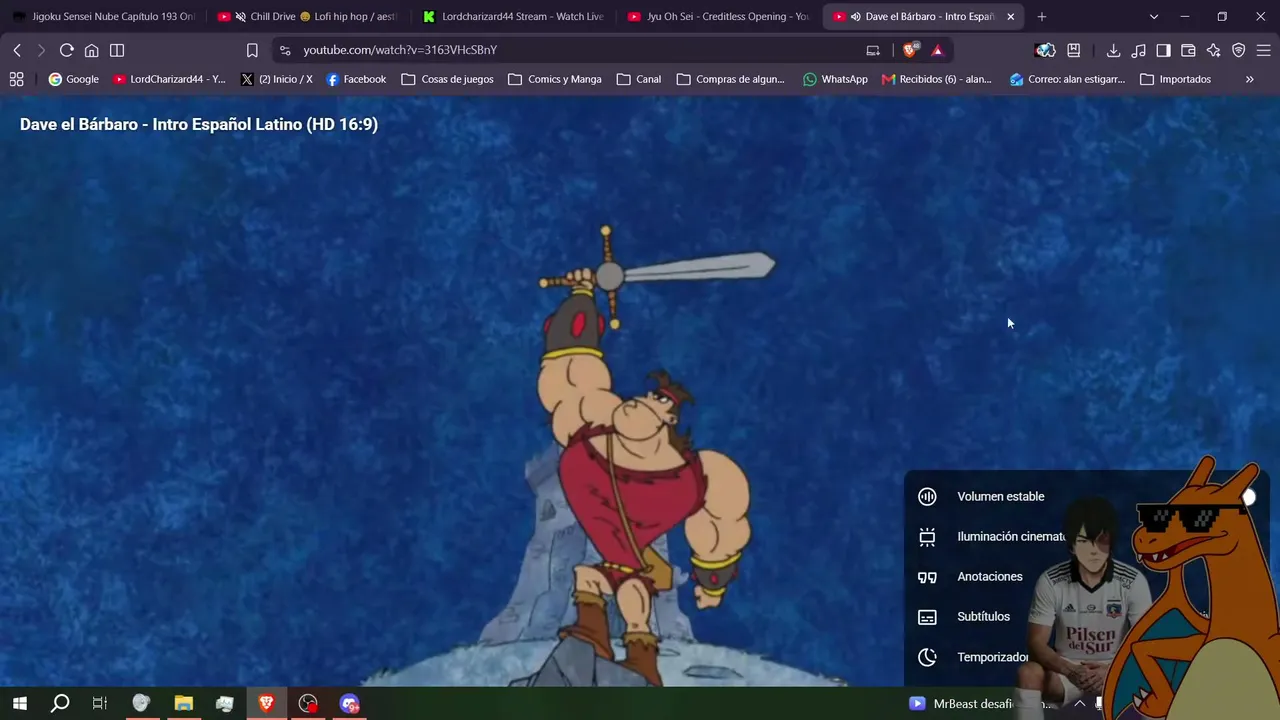Show hidden system tray icons
Image resolution: width=1280 pixels, height=720 pixels.
coord(1080,704)
